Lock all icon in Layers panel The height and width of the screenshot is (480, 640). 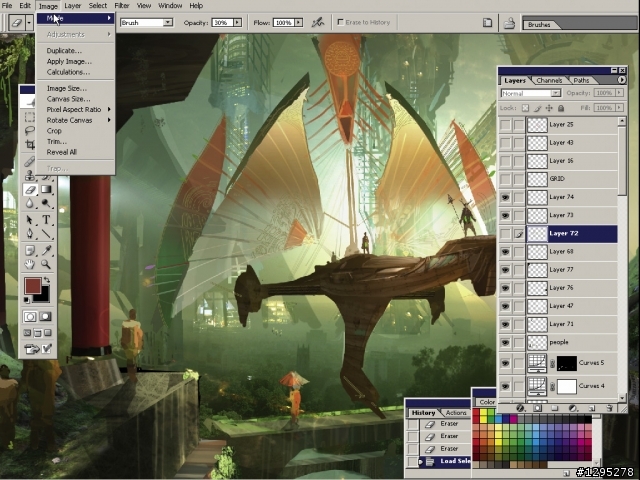pyautogui.click(x=561, y=108)
